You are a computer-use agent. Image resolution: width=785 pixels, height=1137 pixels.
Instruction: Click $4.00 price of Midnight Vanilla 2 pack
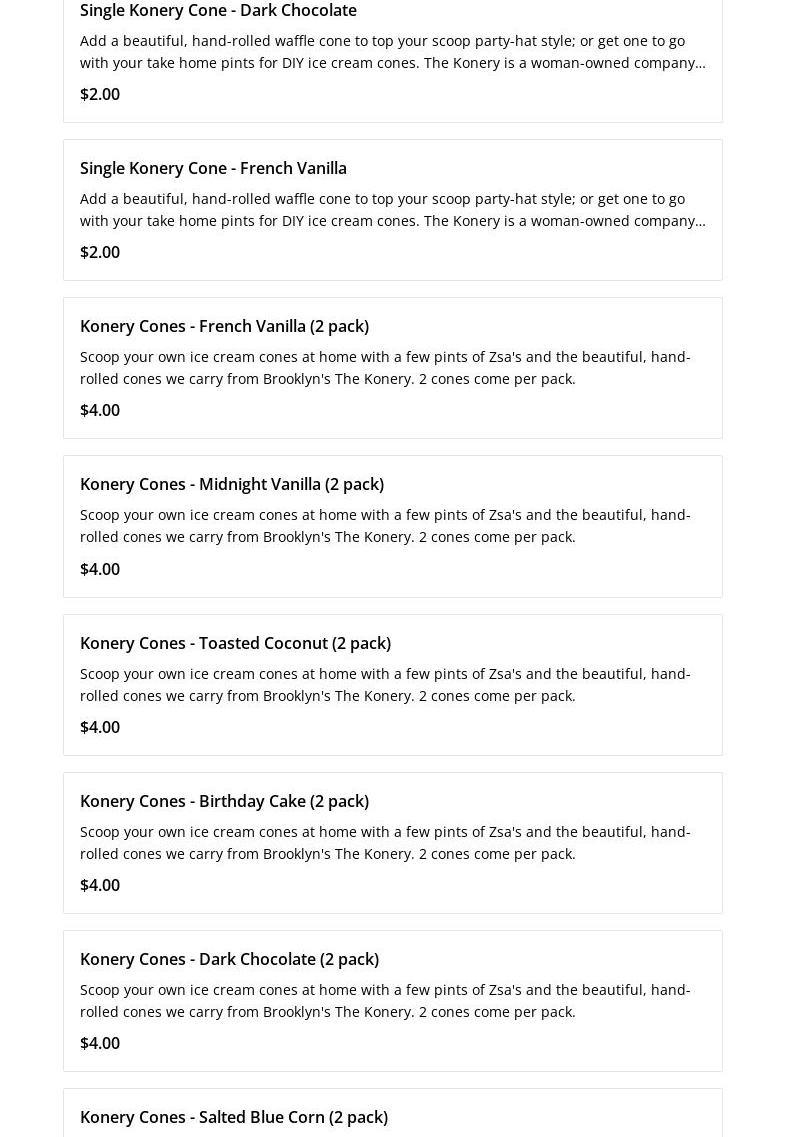click(100, 569)
